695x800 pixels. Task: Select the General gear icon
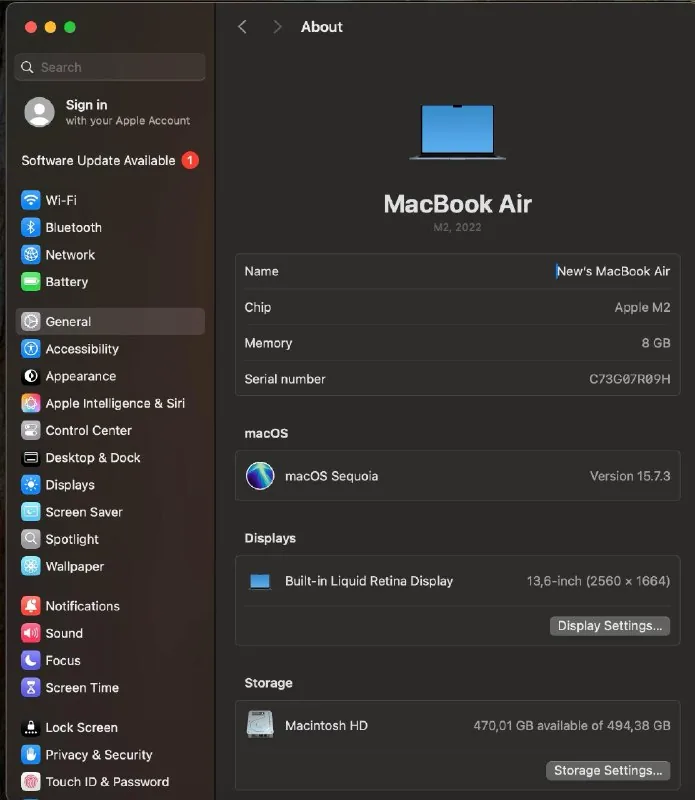pyautogui.click(x=31, y=321)
